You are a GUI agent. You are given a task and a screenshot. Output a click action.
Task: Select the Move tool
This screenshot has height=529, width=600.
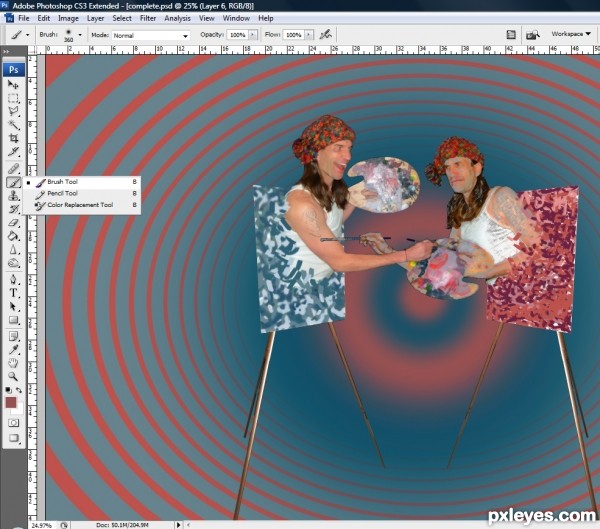pyautogui.click(x=13, y=85)
